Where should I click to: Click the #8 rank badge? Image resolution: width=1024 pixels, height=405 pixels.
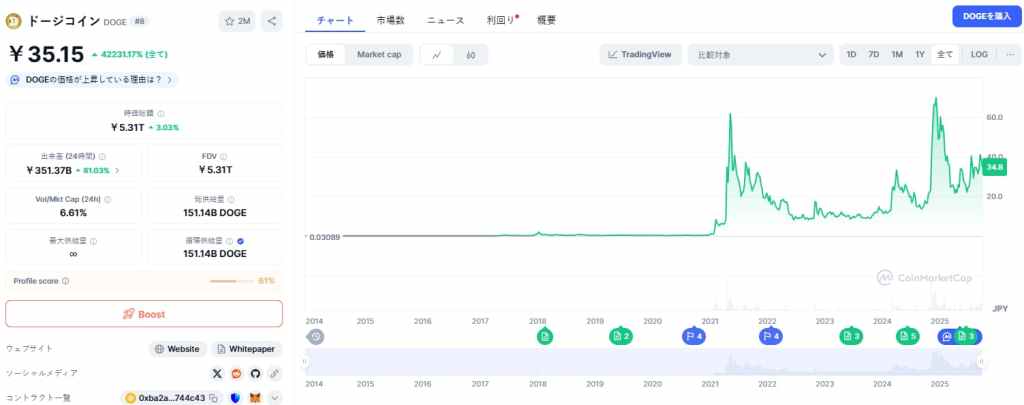[x=140, y=22]
